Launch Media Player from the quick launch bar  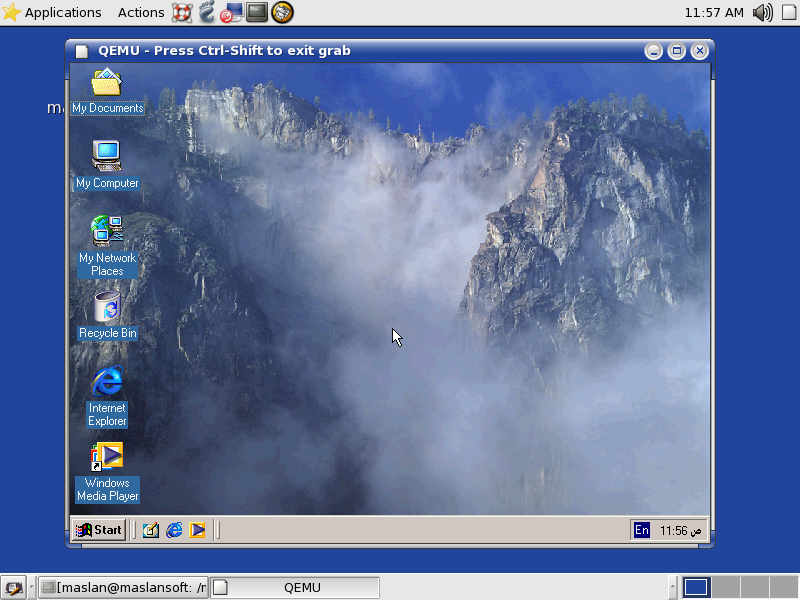pyautogui.click(x=196, y=530)
